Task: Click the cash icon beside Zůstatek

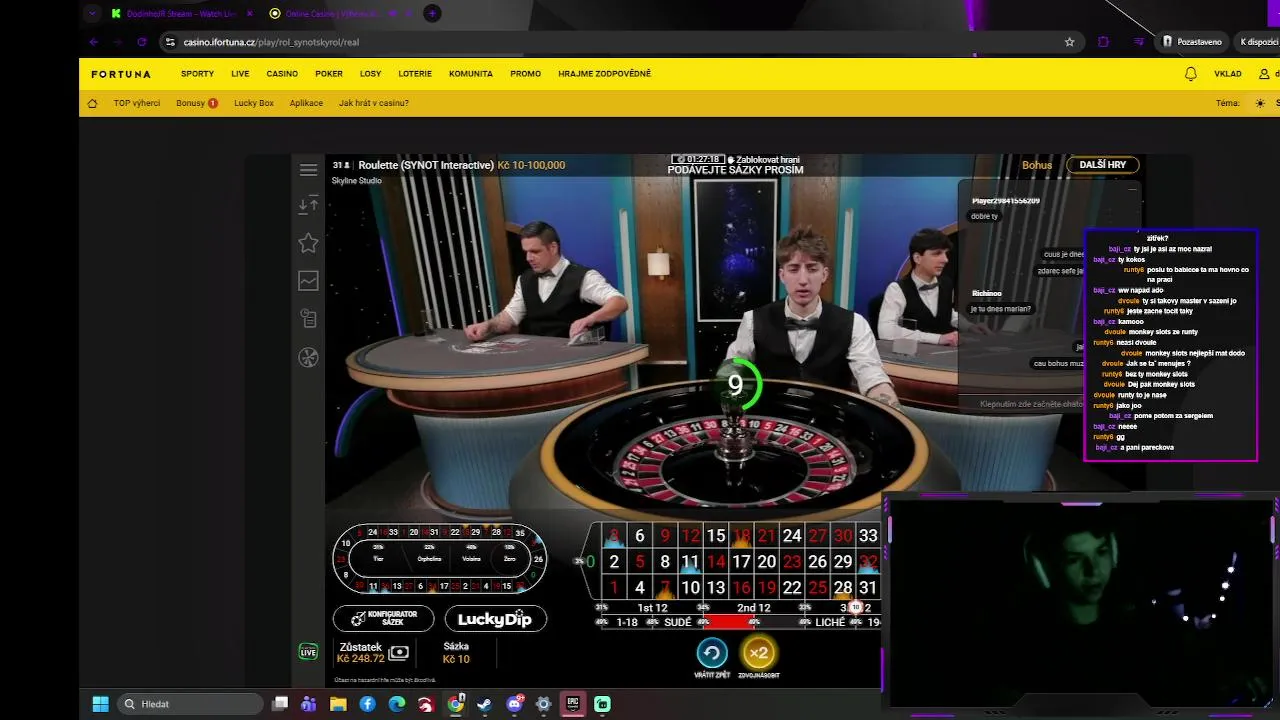Action: (398, 653)
